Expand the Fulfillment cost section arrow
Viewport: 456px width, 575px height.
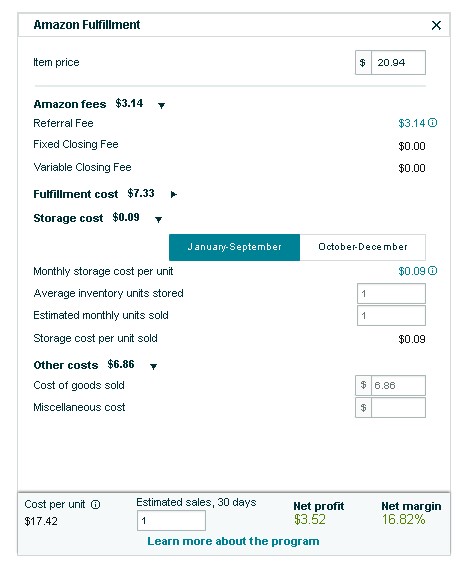pos(174,194)
